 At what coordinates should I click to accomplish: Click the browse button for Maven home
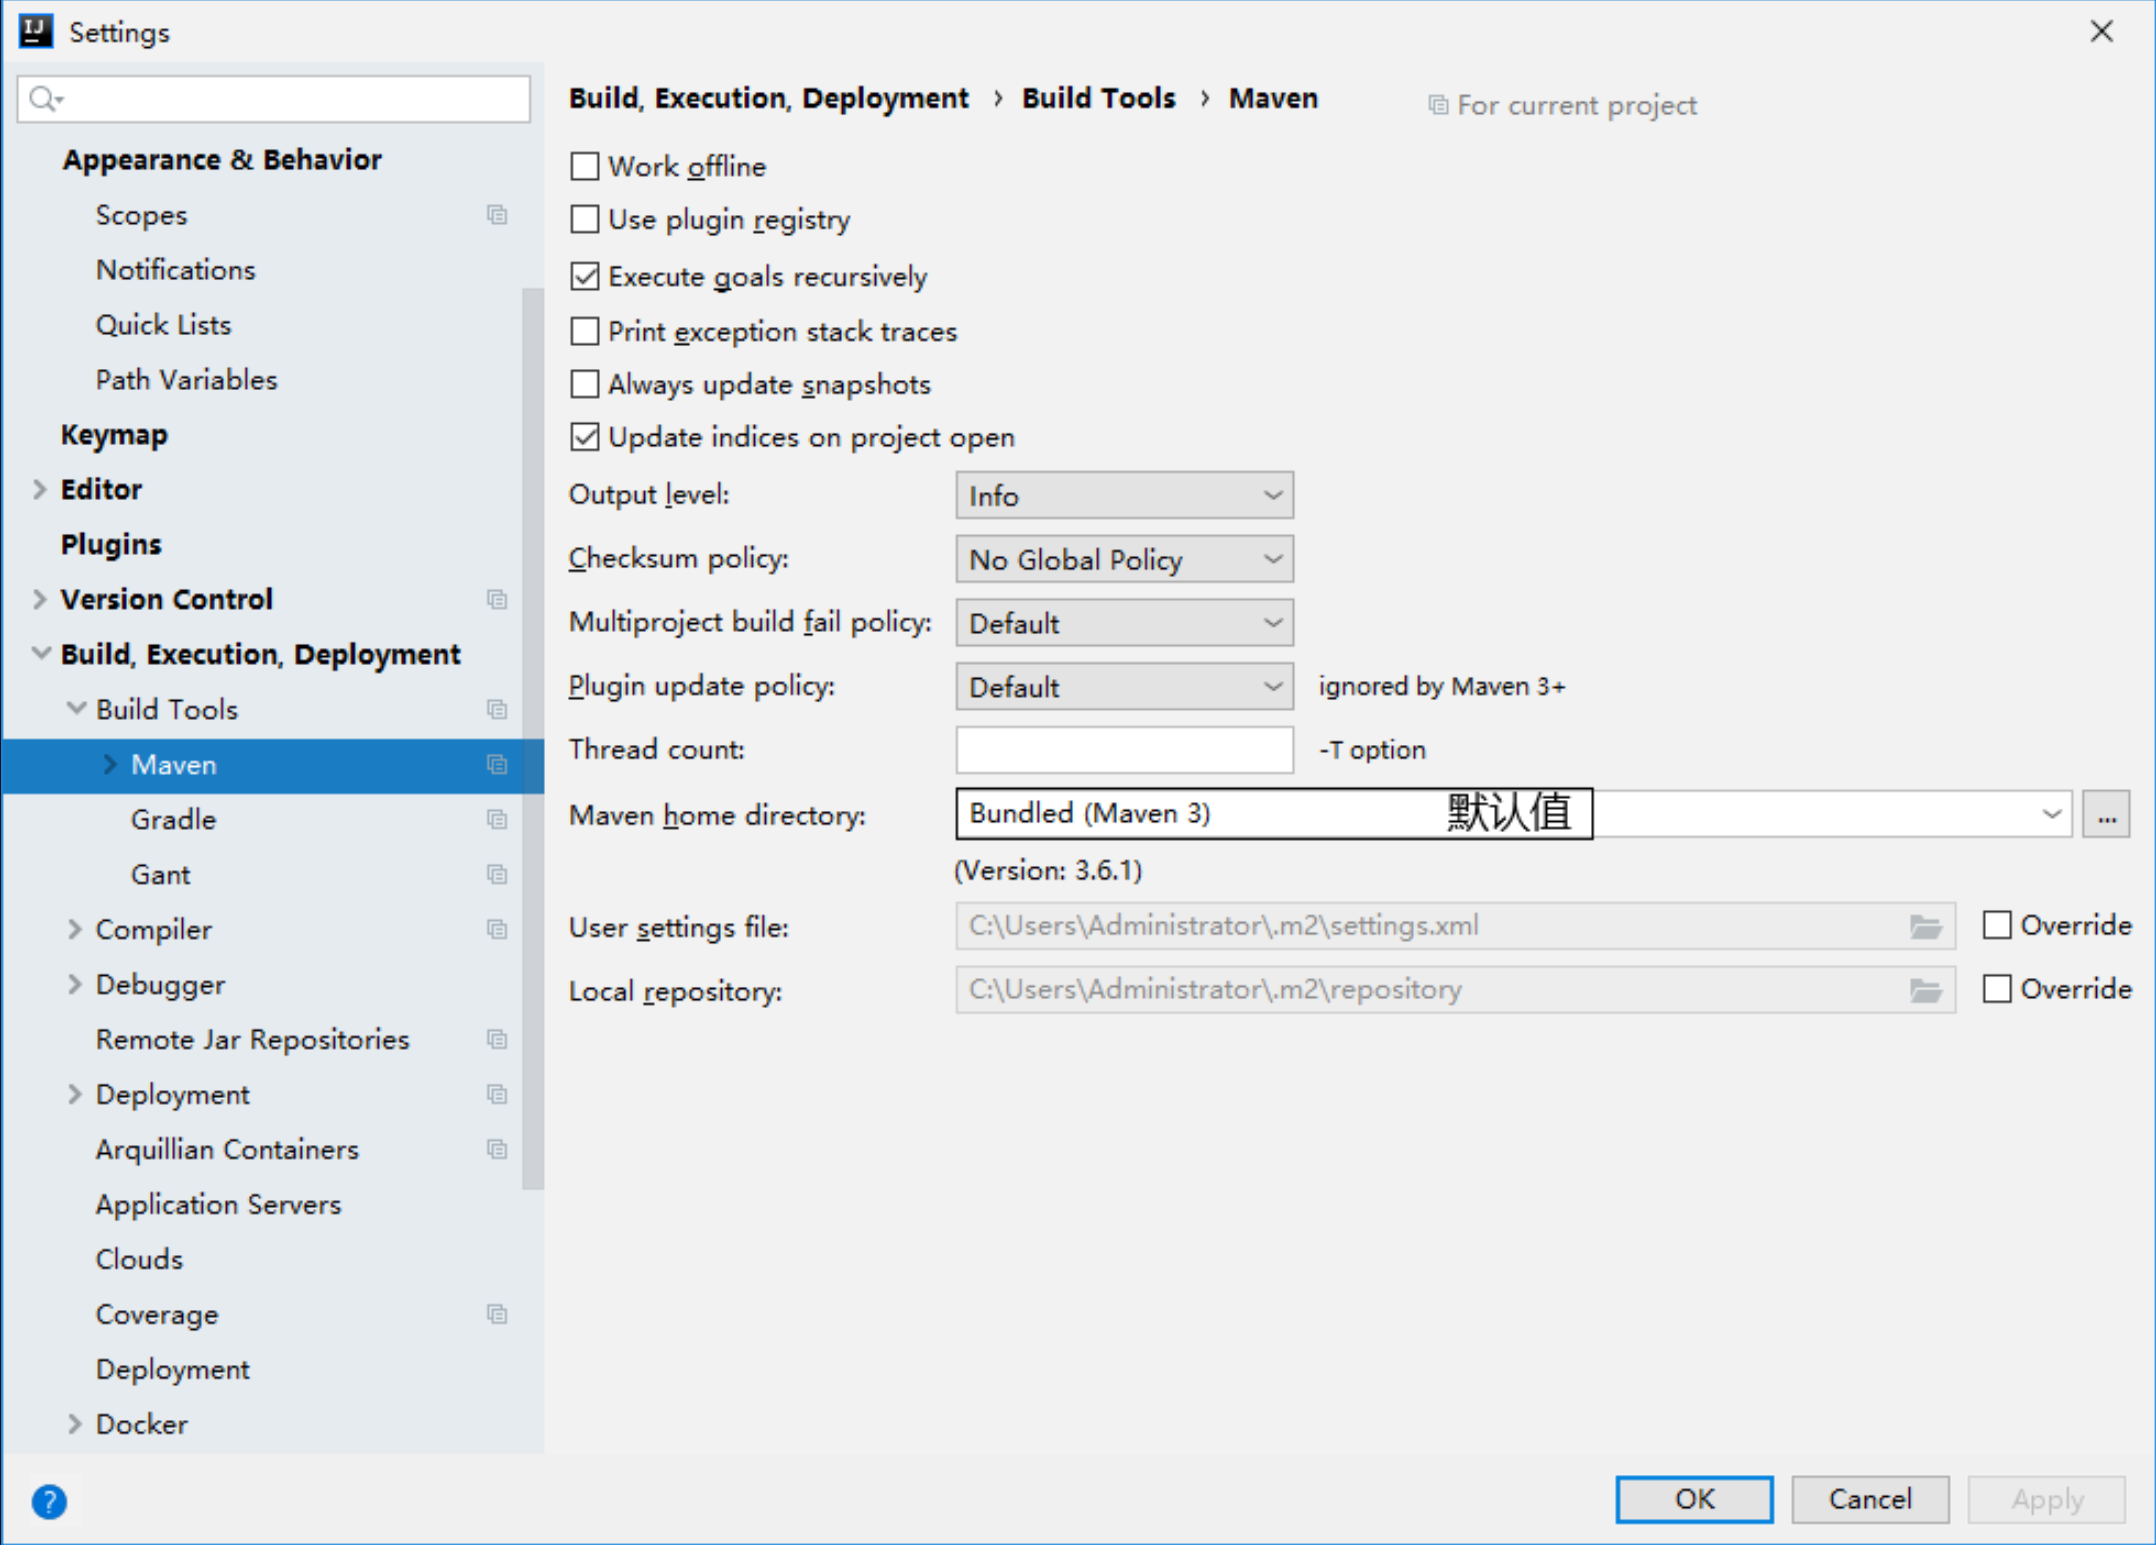pos(2106,814)
